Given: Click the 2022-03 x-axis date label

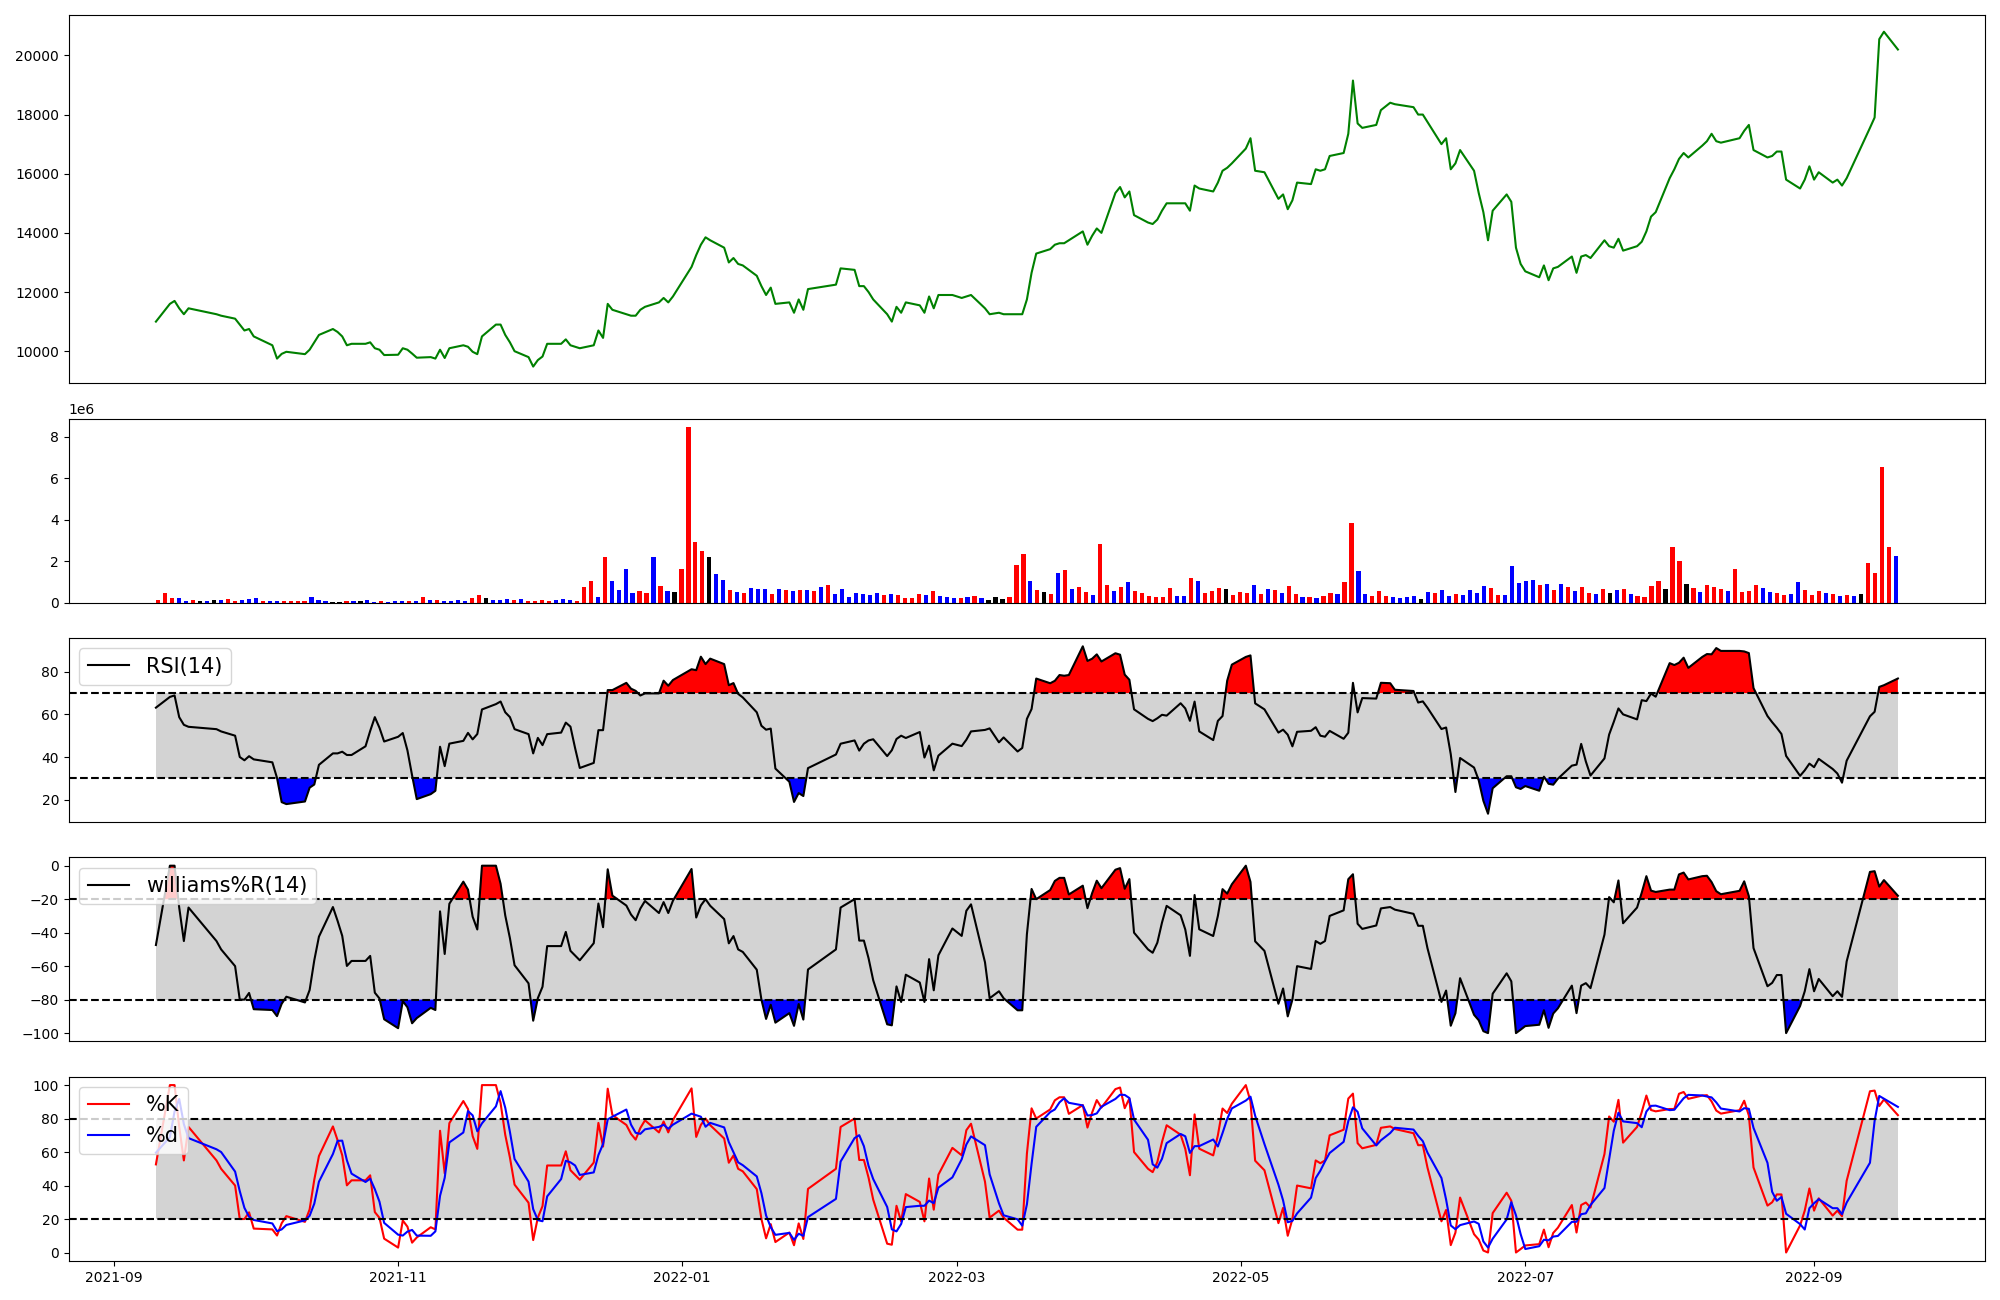Looking at the screenshot, I should (x=957, y=1276).
